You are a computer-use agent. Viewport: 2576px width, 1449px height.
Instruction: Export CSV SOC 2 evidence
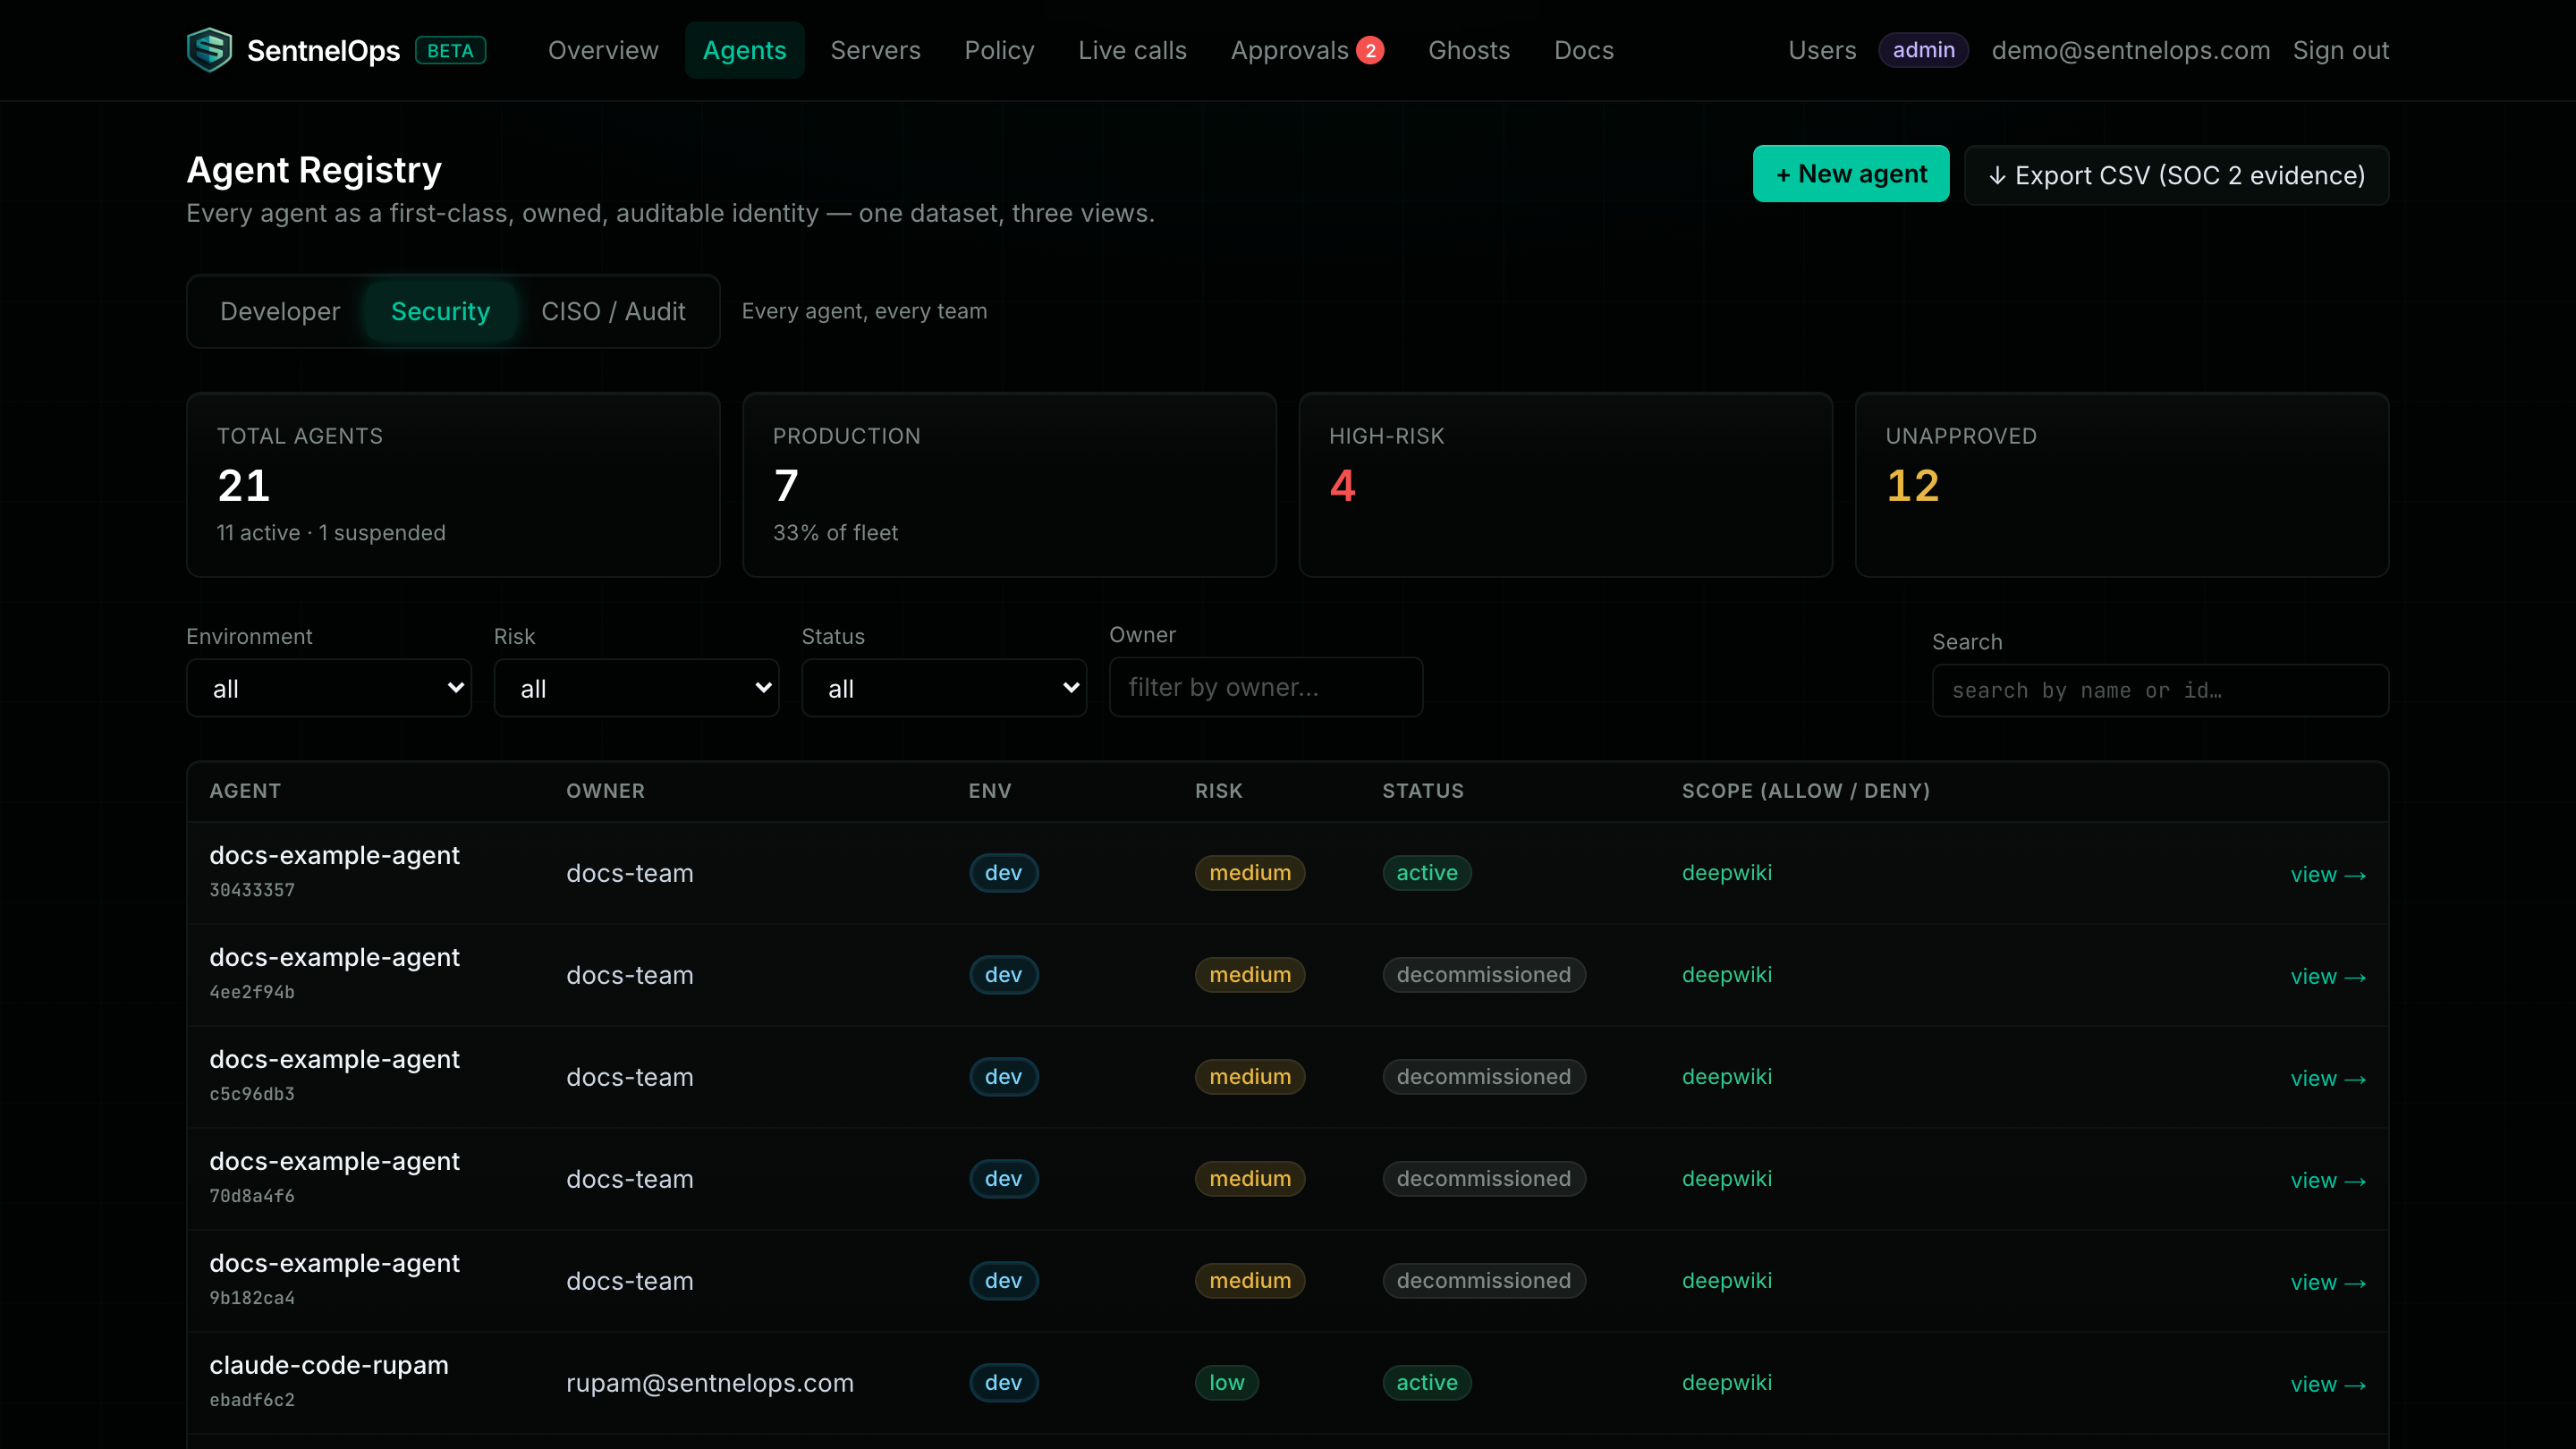pos(2176,175)
